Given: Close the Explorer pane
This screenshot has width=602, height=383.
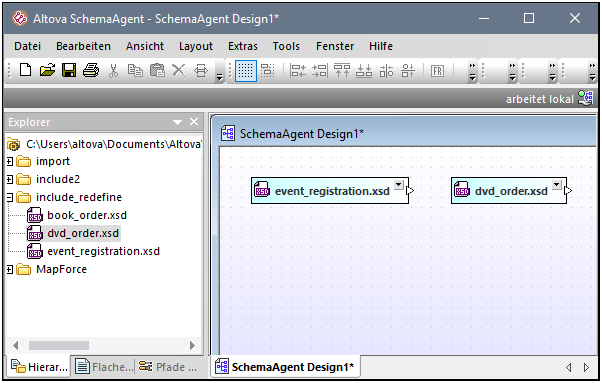Looking at the screenshot, I should tap(194, 122).
